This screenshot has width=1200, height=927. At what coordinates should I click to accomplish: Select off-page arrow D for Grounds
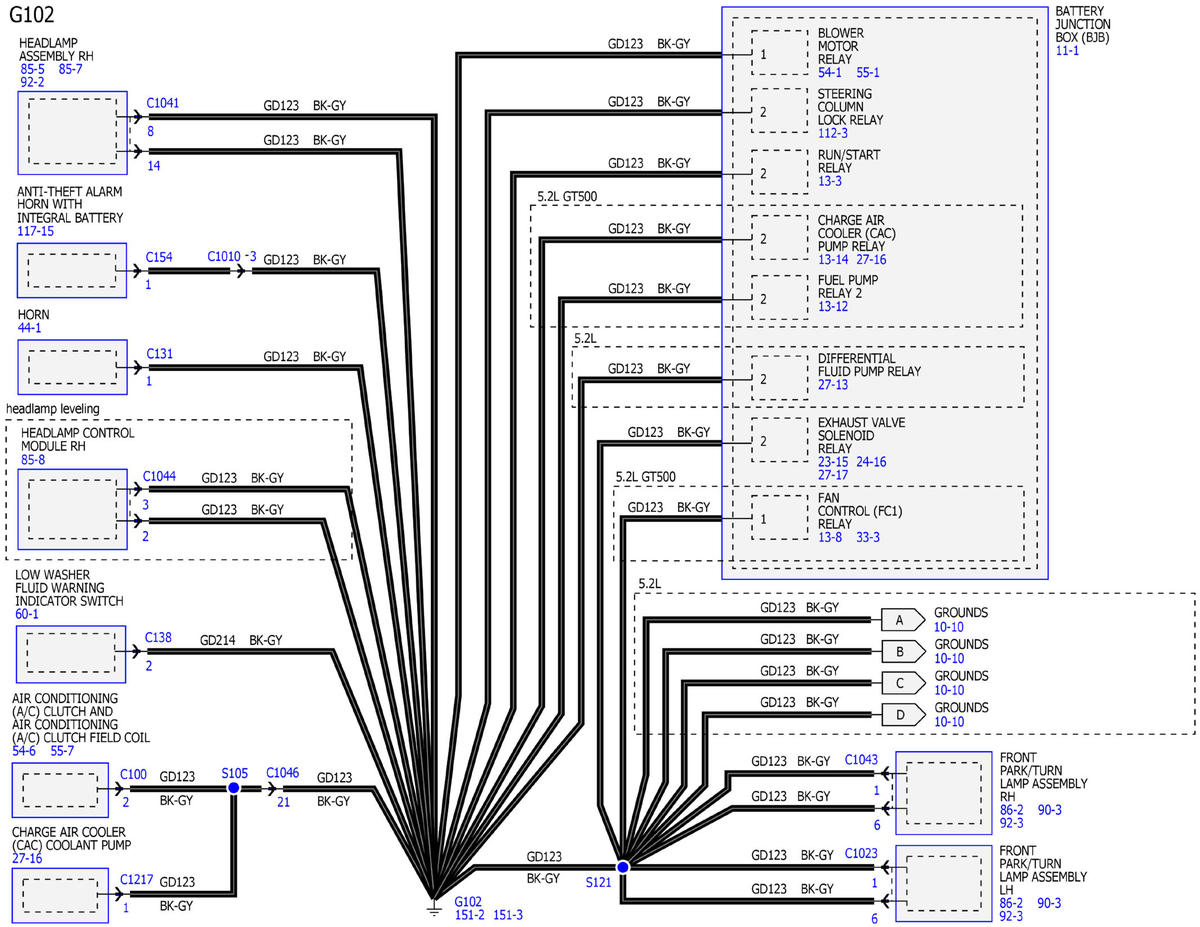point(902,715)
